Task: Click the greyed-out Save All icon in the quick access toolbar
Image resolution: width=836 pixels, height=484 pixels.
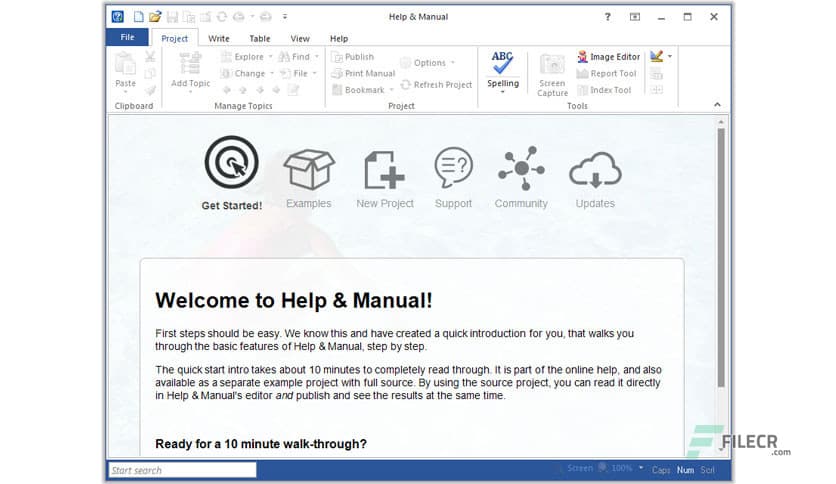Action: coord(189,17)
